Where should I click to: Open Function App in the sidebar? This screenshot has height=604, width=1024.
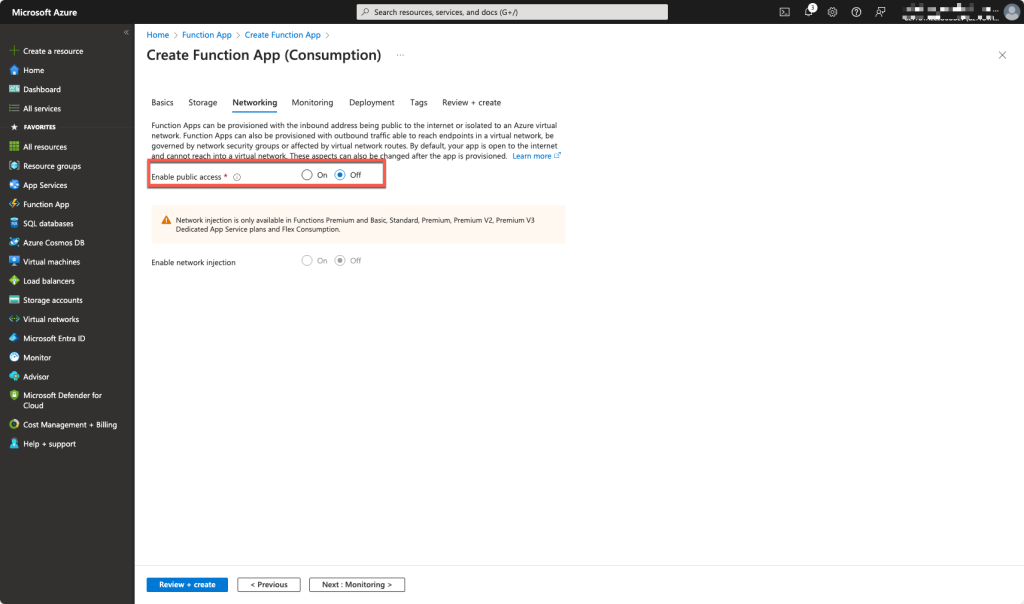click(46, 204)
